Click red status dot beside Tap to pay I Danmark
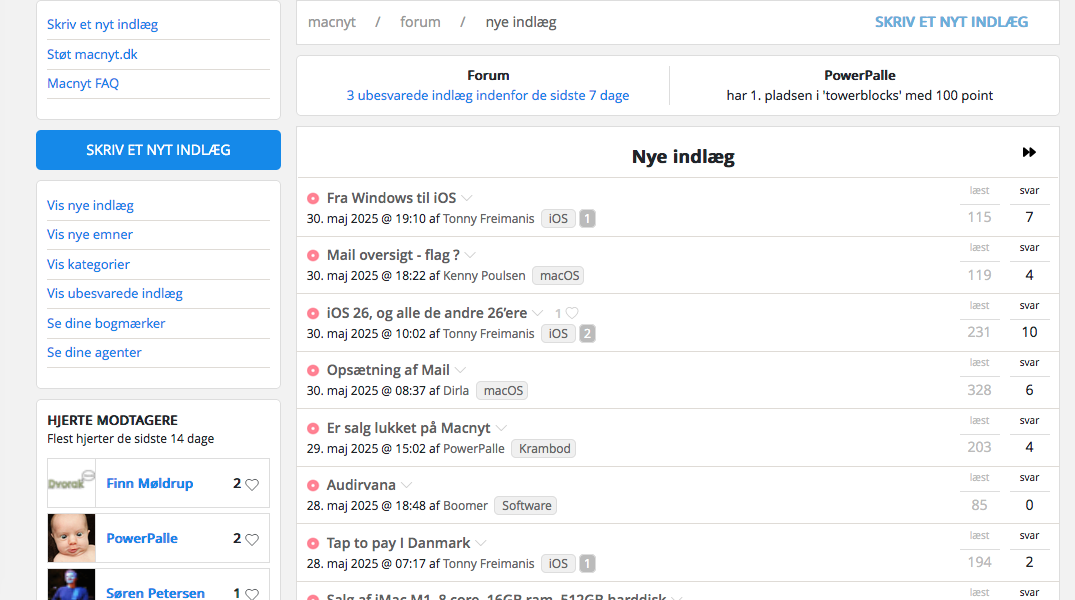Screen dimensions: 1075x600 coord(313,544)
